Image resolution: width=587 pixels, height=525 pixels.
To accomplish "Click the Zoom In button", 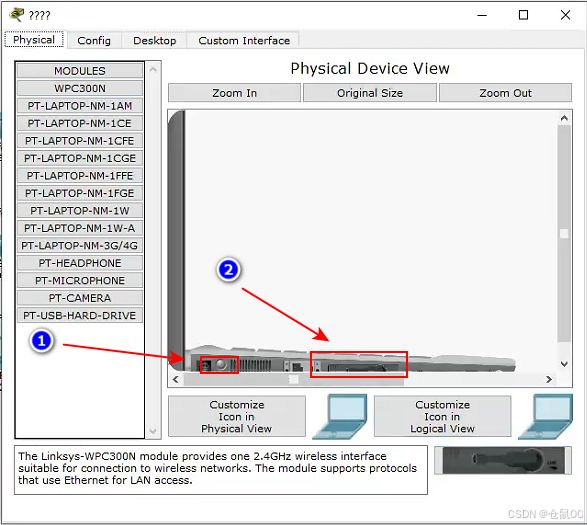I will coord(234,93).
